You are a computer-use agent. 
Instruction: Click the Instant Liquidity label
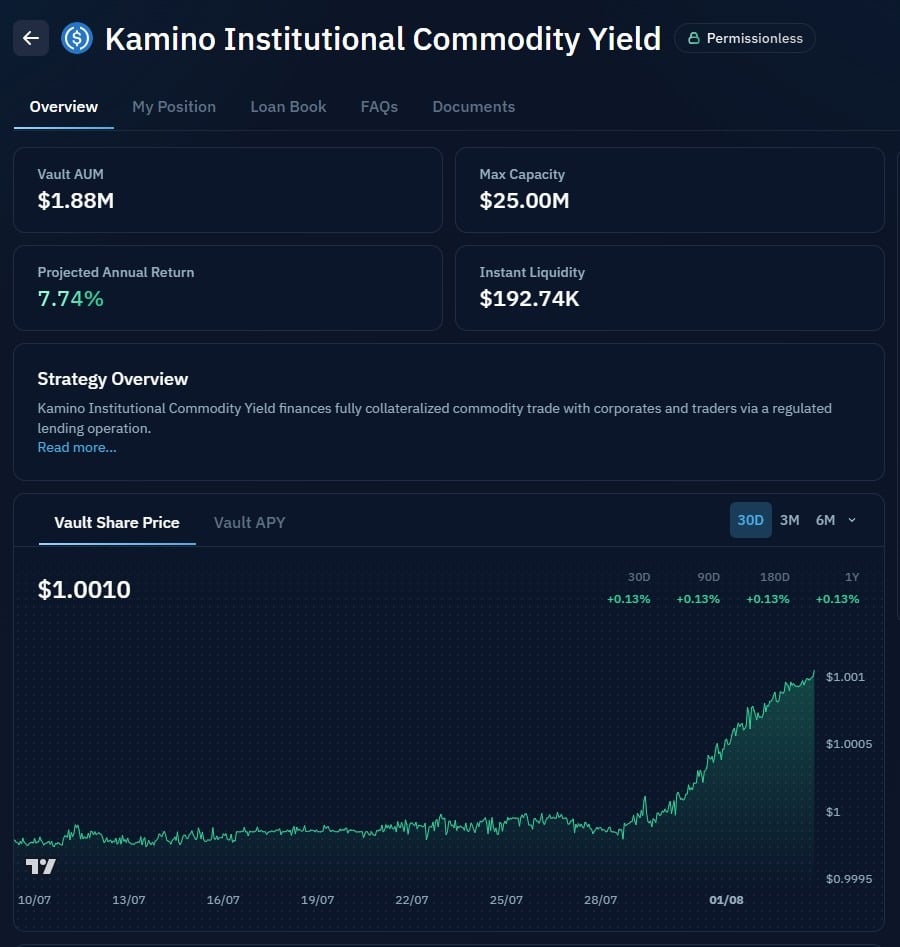coord(532,272)
